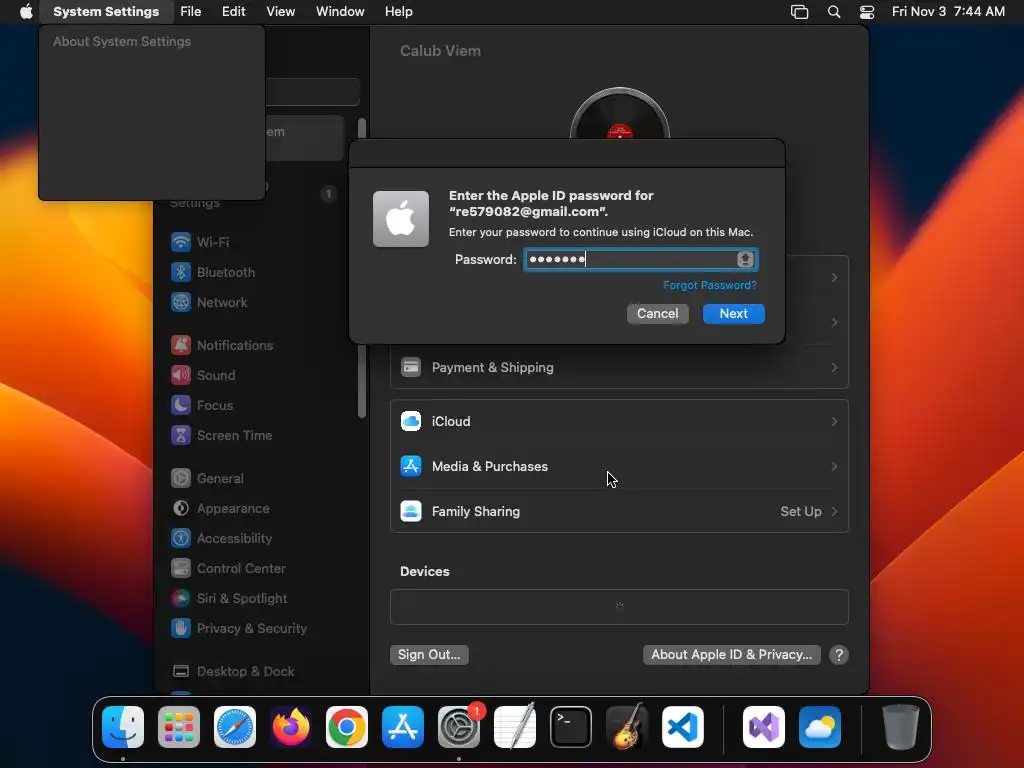
Task: Click Set Up for Family Sharing
Action: (808, 511)
